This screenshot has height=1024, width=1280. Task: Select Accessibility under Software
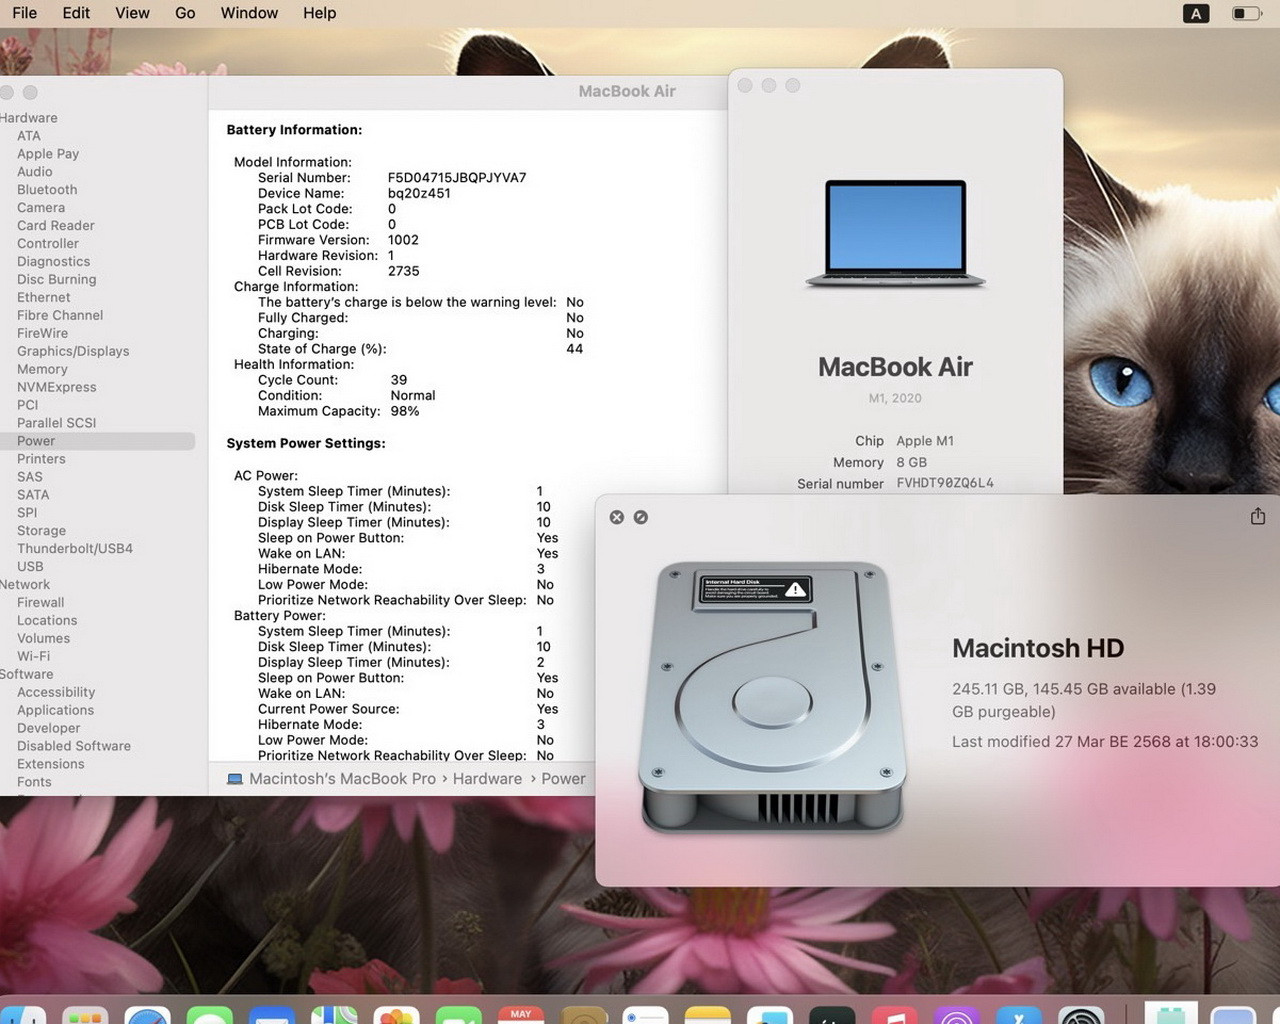[x=56, y=692]
